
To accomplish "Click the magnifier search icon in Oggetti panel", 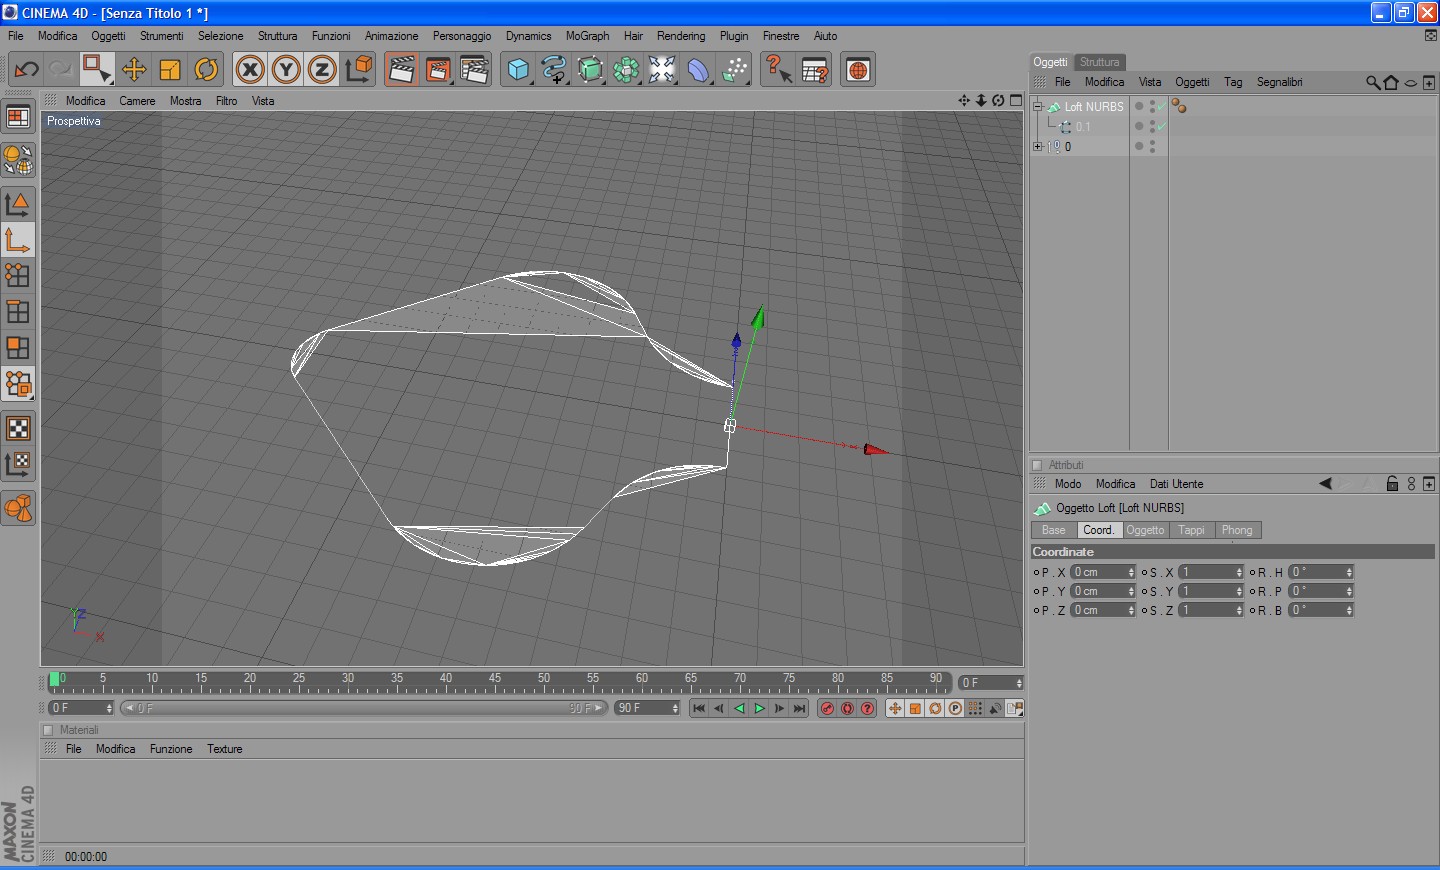I will 1373,82.
